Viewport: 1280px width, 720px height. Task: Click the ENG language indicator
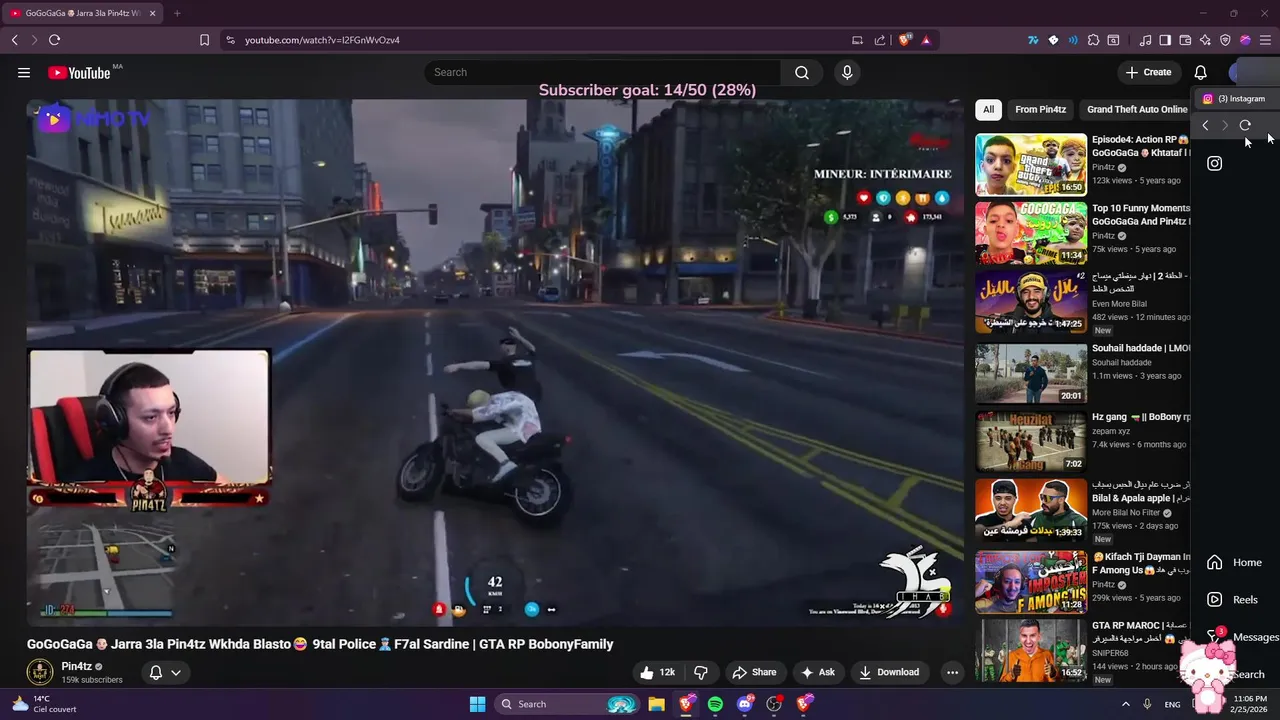click(1172, 704)
